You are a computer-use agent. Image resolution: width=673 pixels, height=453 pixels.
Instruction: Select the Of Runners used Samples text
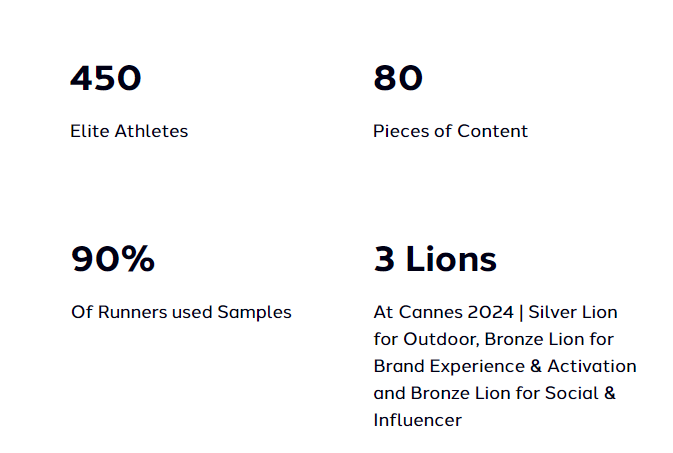181,312
